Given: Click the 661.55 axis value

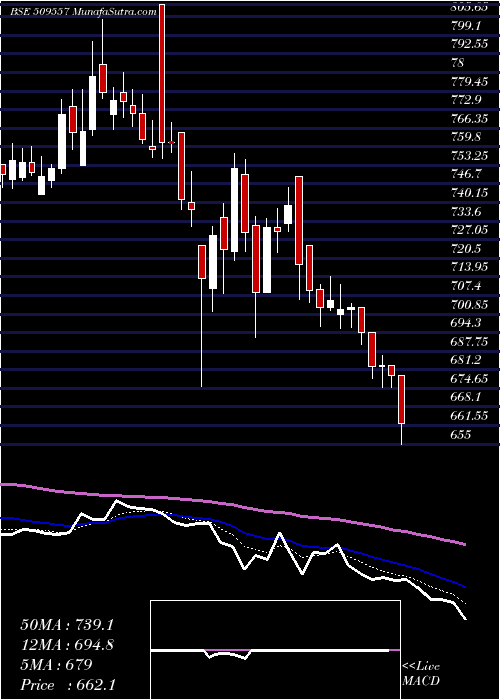Looking at the screenshot, I should pos(470,416).
